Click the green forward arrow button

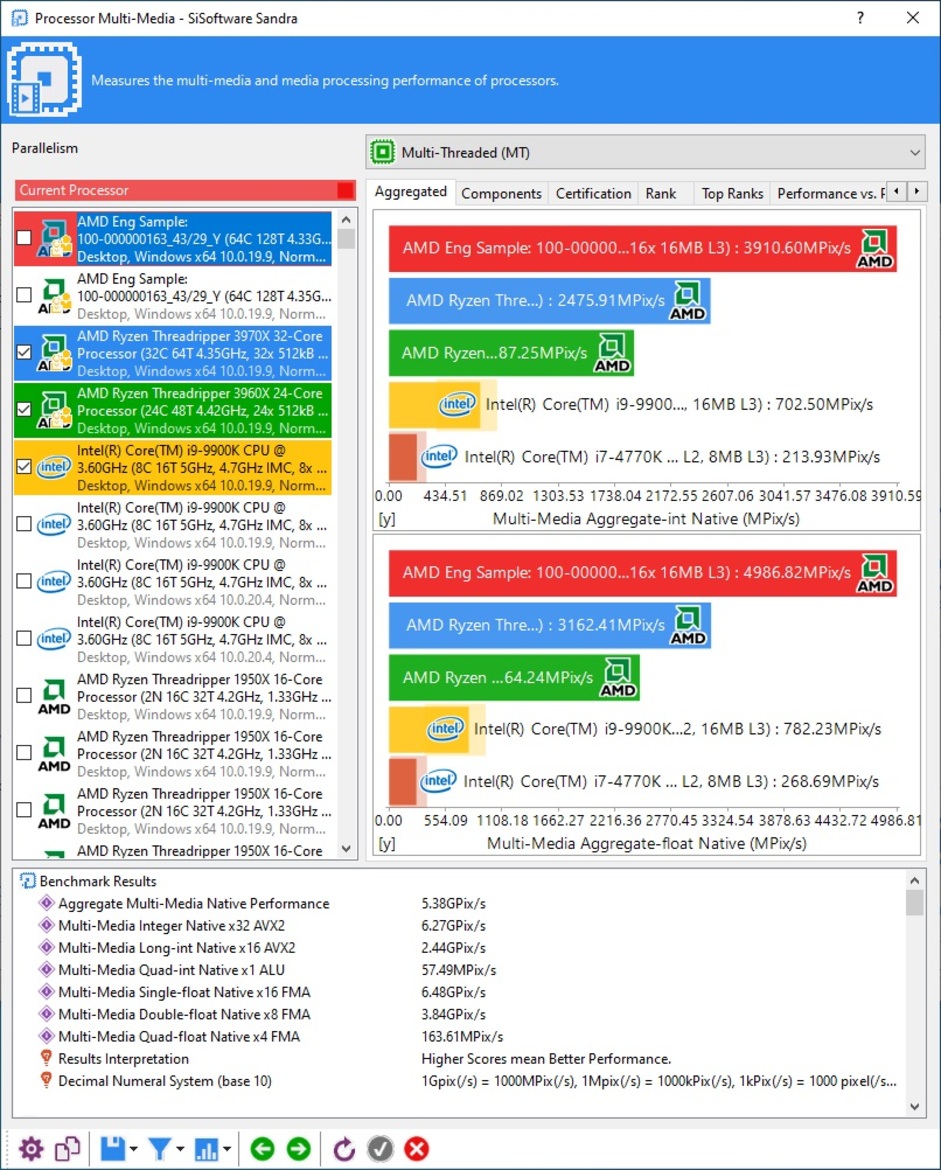(x=298, y=1149)
